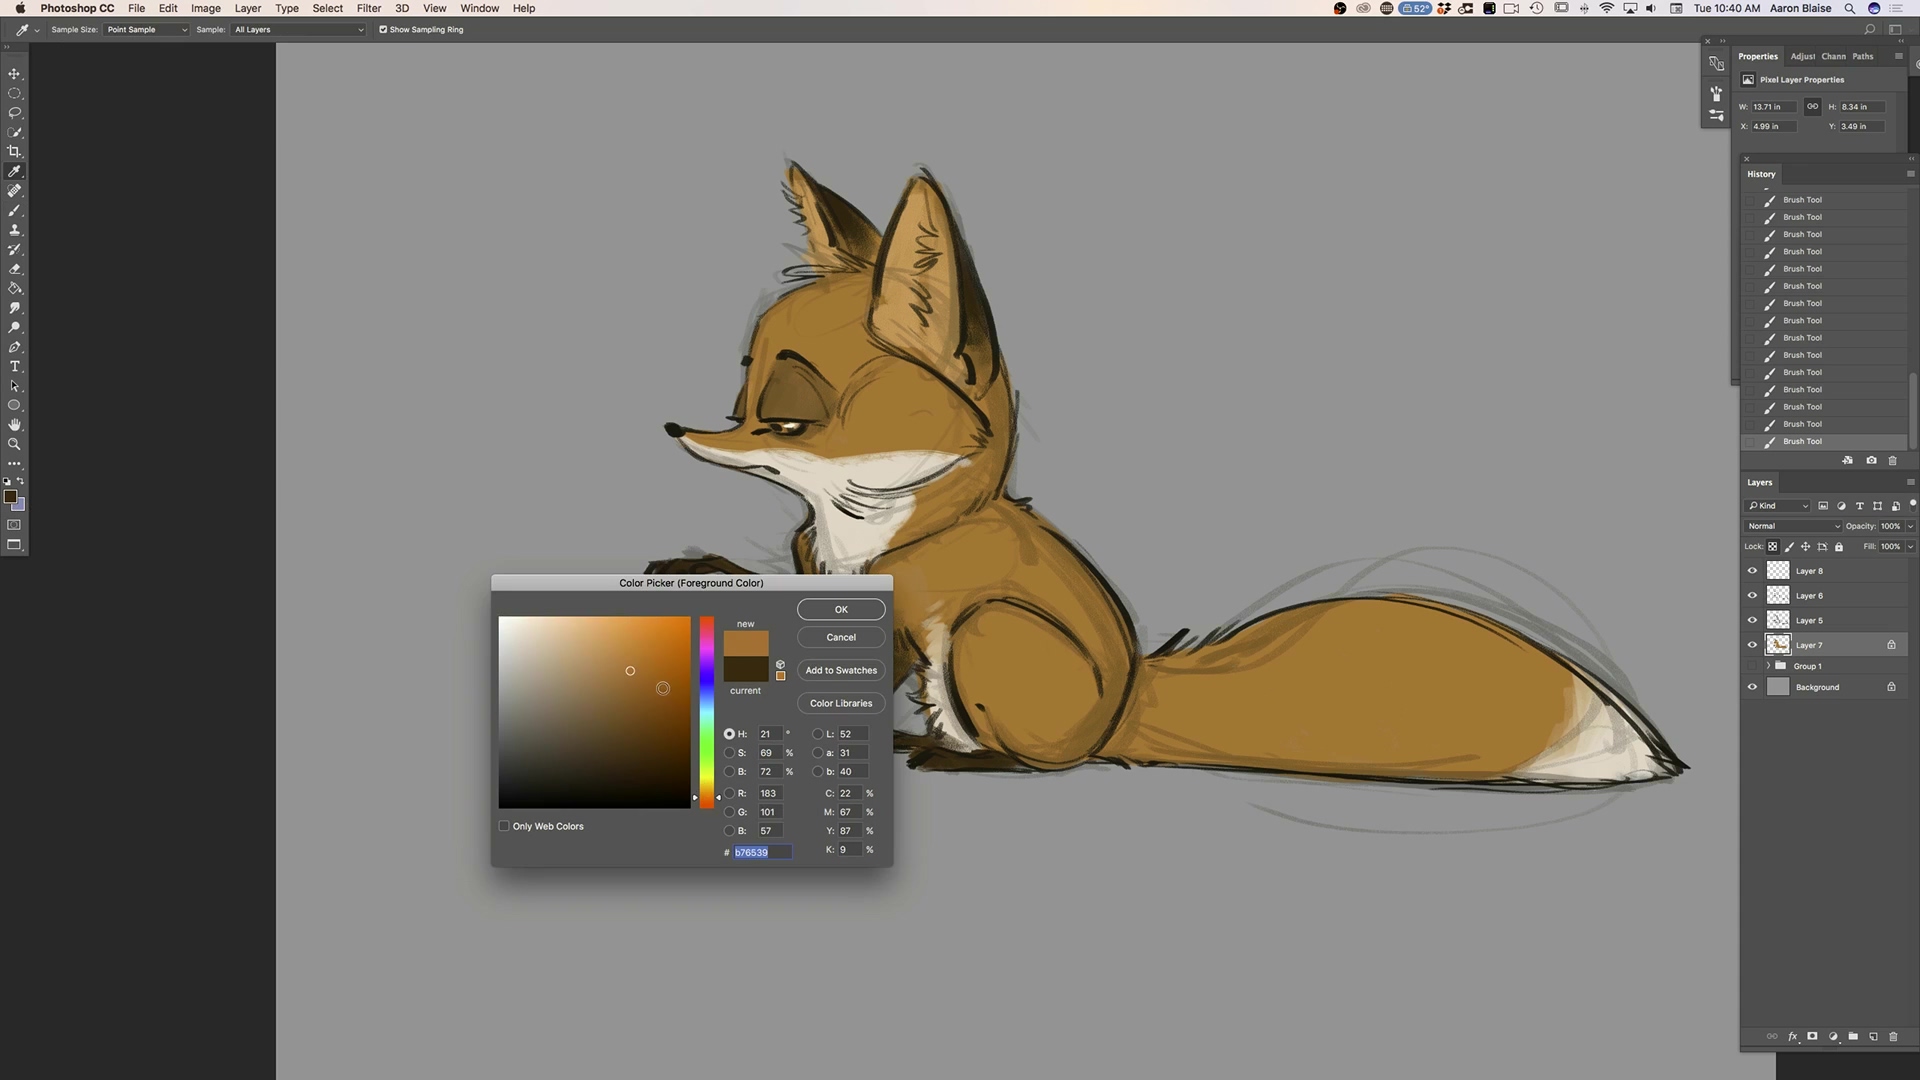Switch to the Paths tab
Viewport: 1920px width, 1080px height.
click(x=1862, y=57)
